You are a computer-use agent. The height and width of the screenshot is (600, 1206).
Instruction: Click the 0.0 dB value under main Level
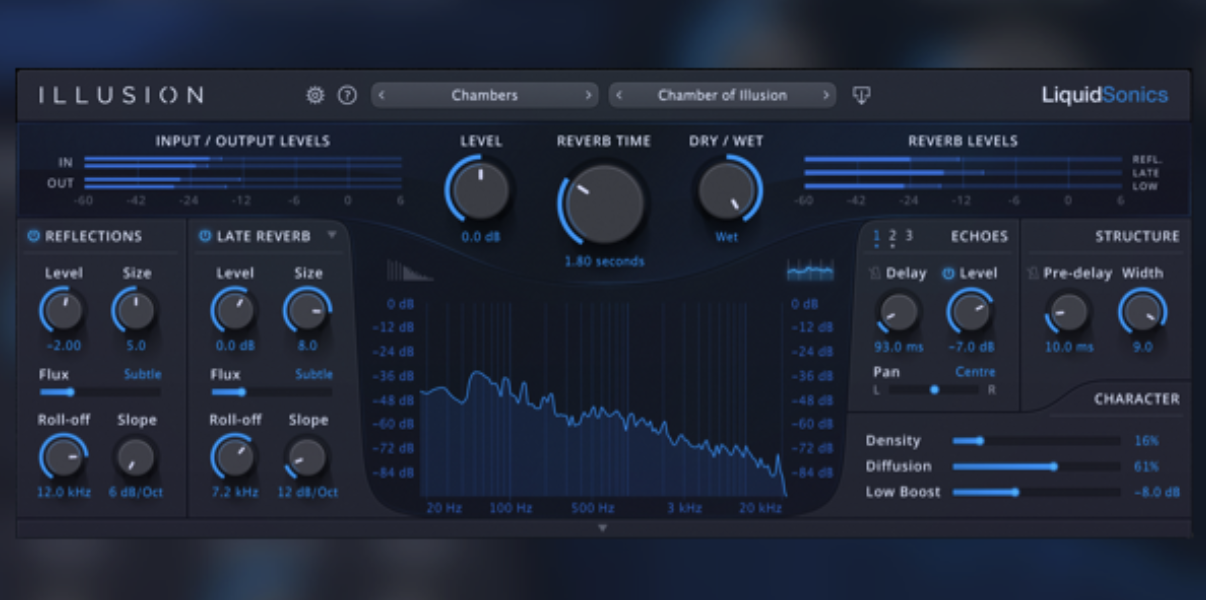pos(481,237)
